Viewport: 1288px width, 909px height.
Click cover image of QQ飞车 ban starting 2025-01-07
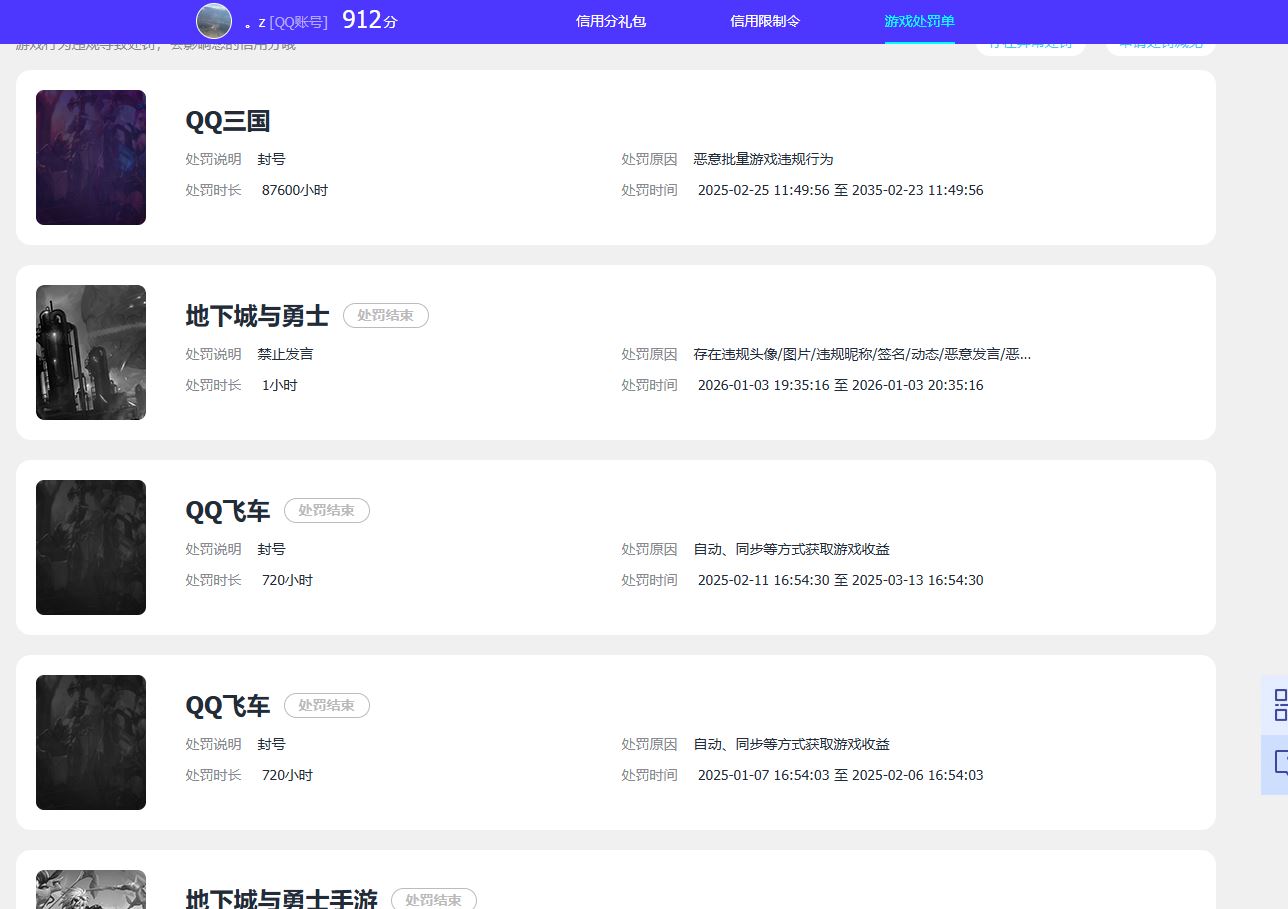point(91,742)
